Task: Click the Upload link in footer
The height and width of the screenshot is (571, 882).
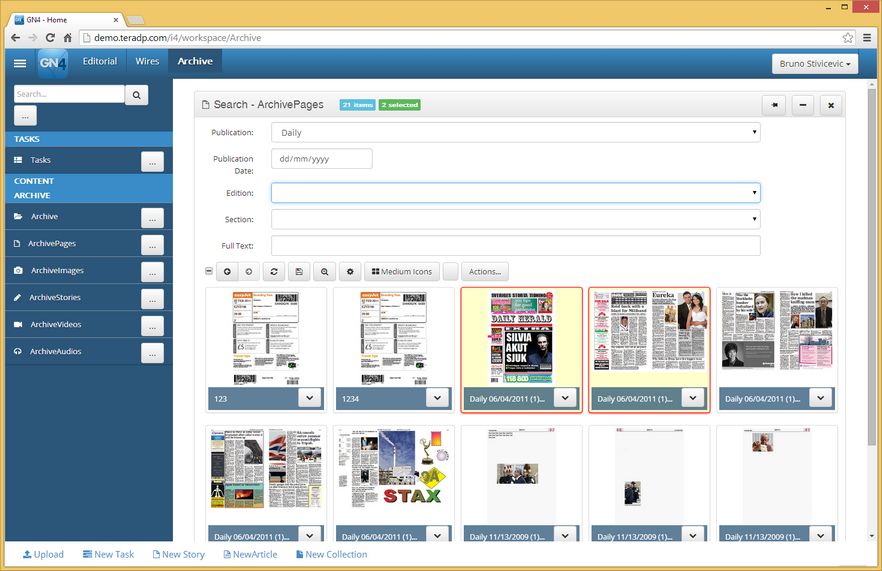Action: (x=43, y=554)
